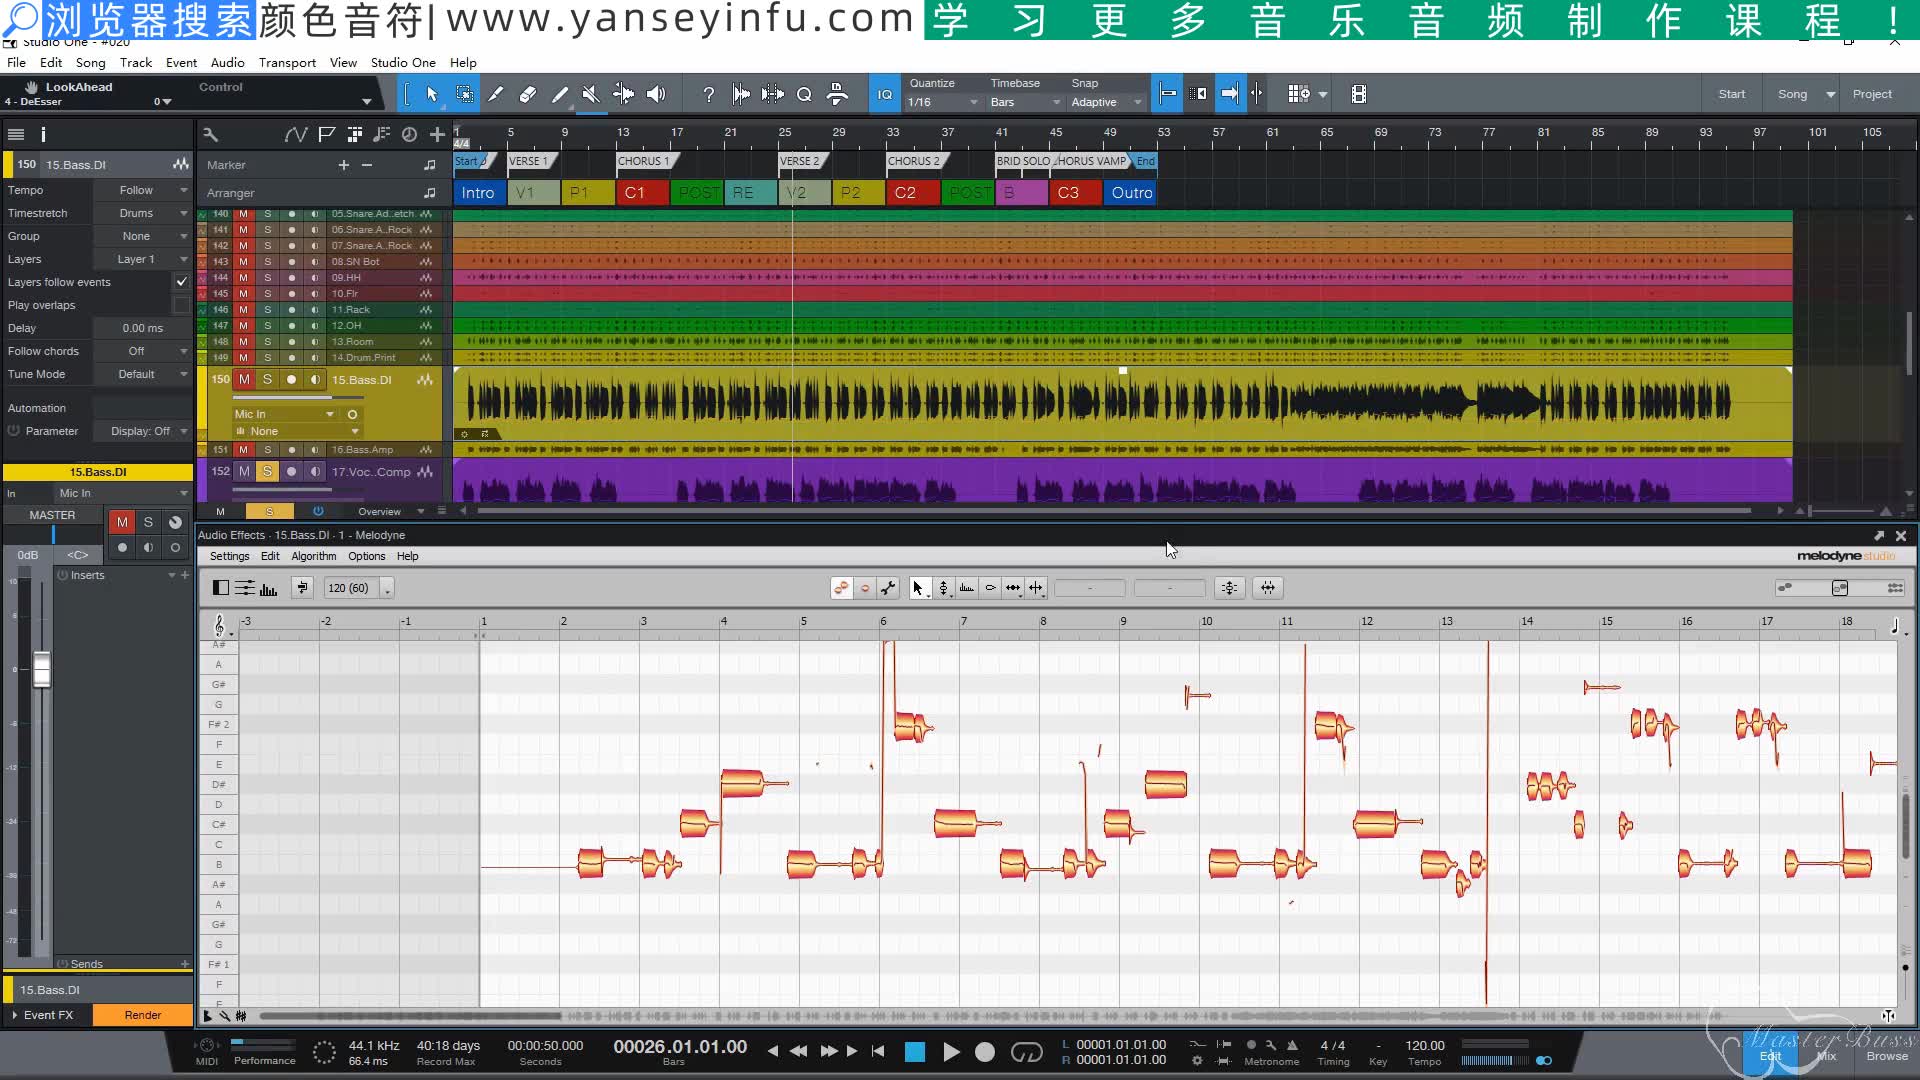Show the inspector info (i) icon
This screenshot has width=1920, height=1080.
(x=43, y=134)
